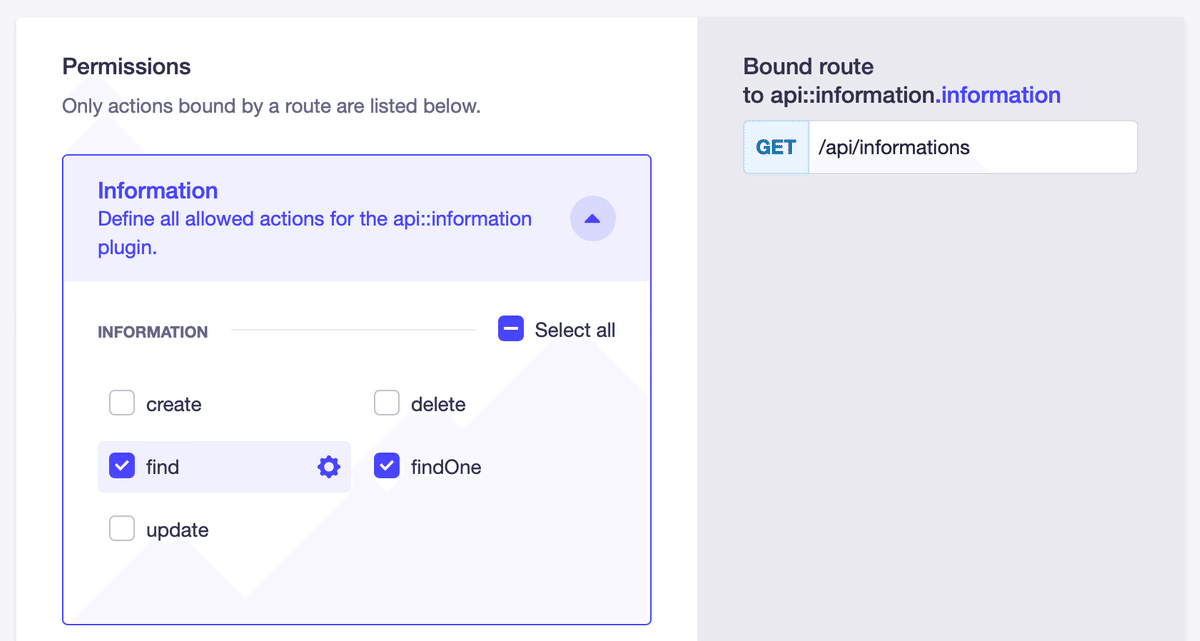Click the 'Define all allowed actions' description
Image resolution: width=1200 pixels, height=641 pixels.
314,233
